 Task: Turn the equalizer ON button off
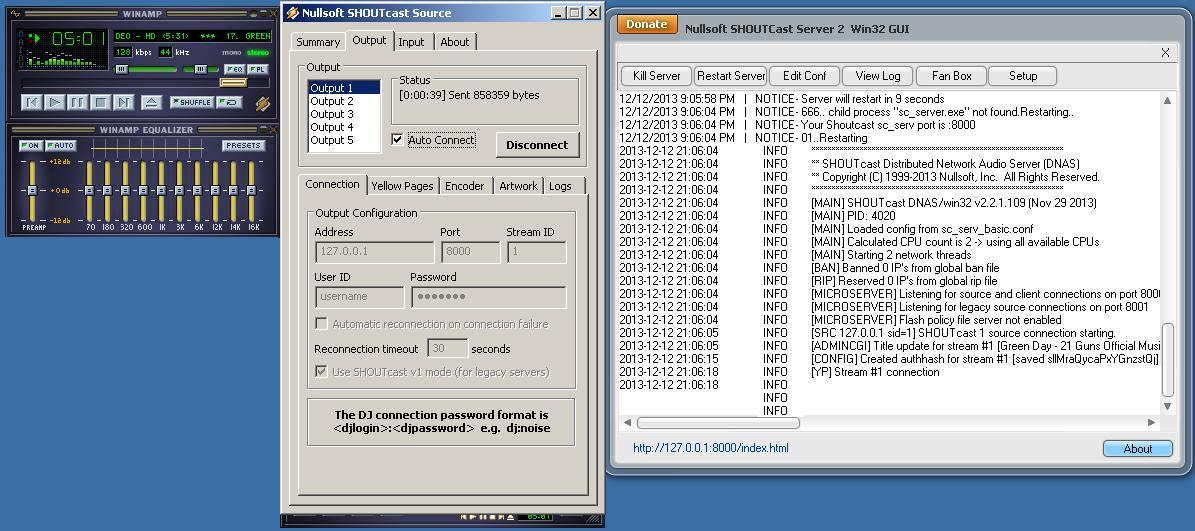click(x=30, y=146)
